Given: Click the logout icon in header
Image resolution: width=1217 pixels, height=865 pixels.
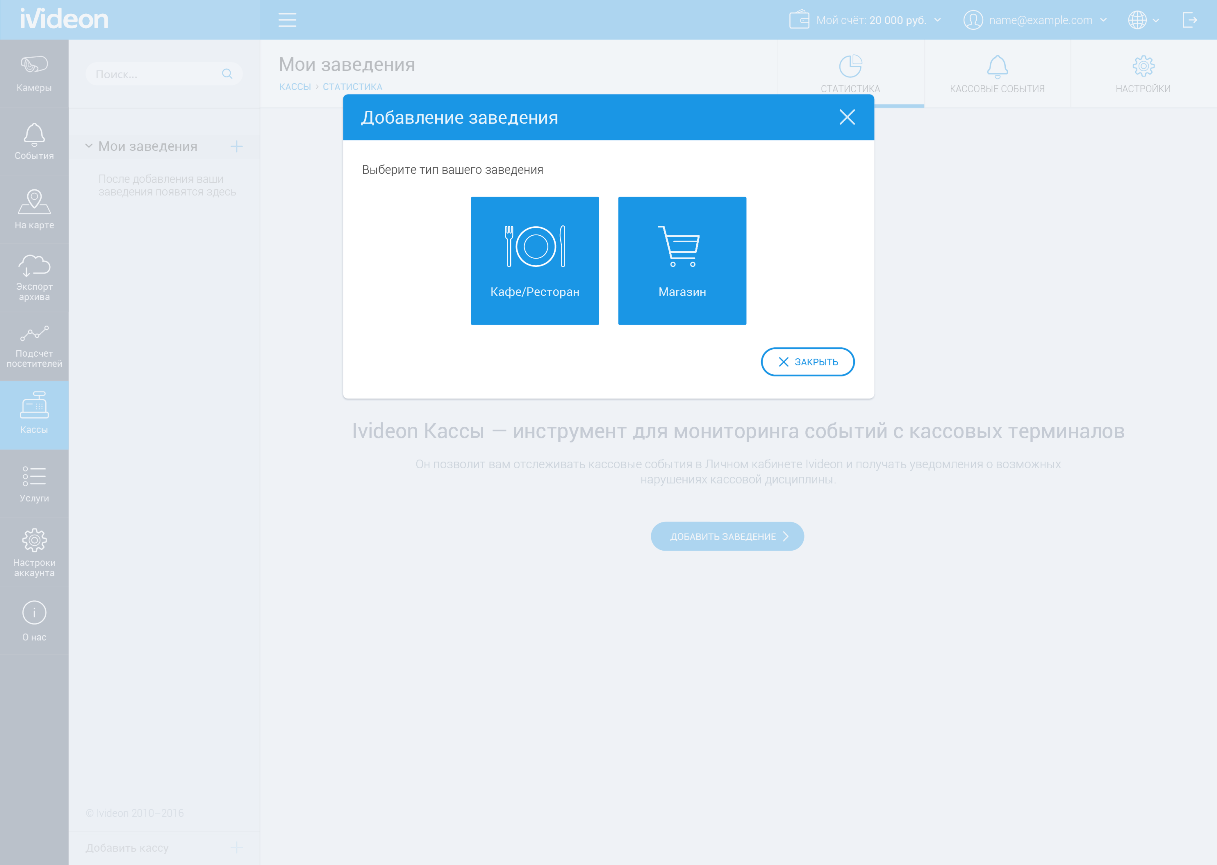Looking at the screenshot, I should (x=1190, y=19).
